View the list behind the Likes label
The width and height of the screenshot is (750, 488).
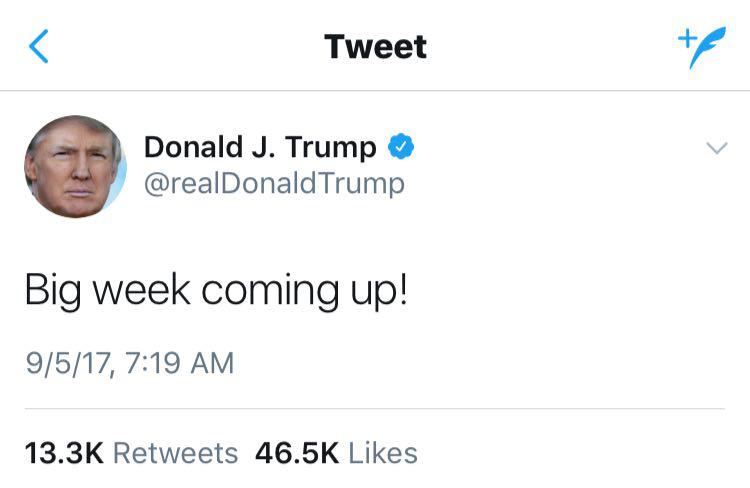tap(383, 453)
